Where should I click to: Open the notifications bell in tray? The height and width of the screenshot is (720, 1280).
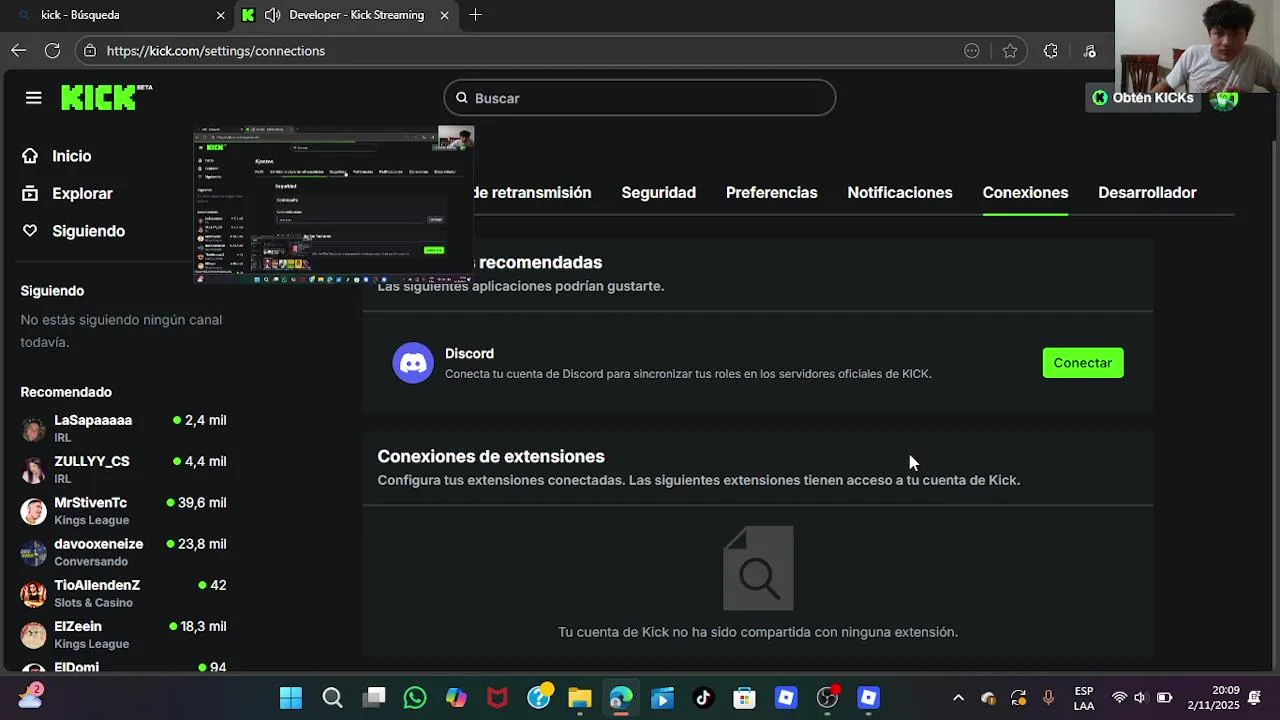(x=1254, y=698)
